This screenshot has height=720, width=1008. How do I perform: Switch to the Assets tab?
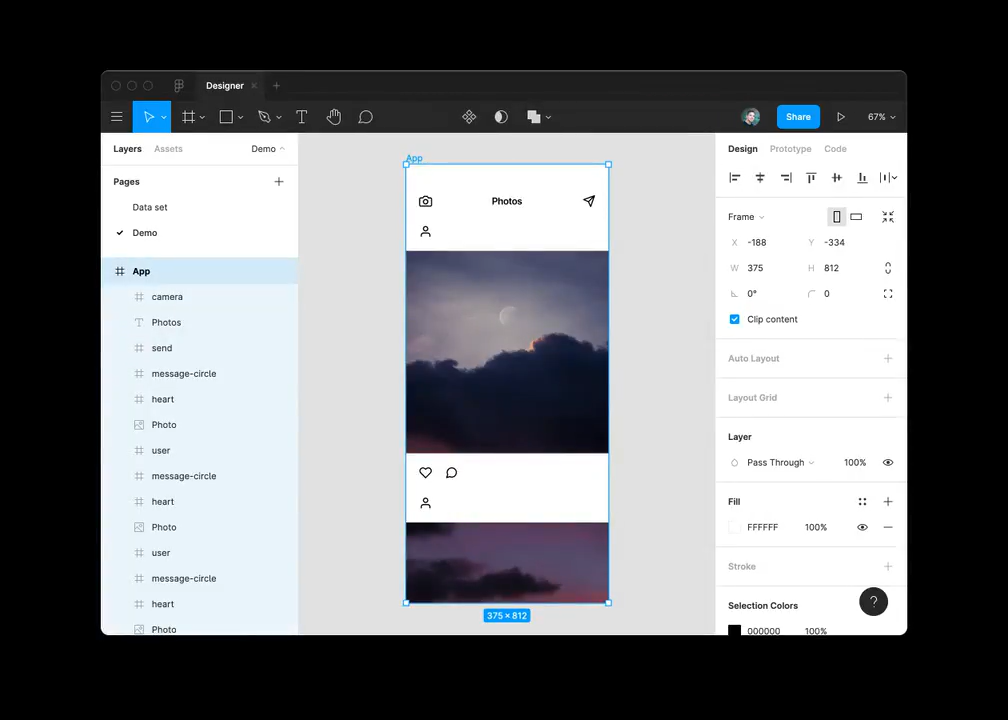point(168,149)
